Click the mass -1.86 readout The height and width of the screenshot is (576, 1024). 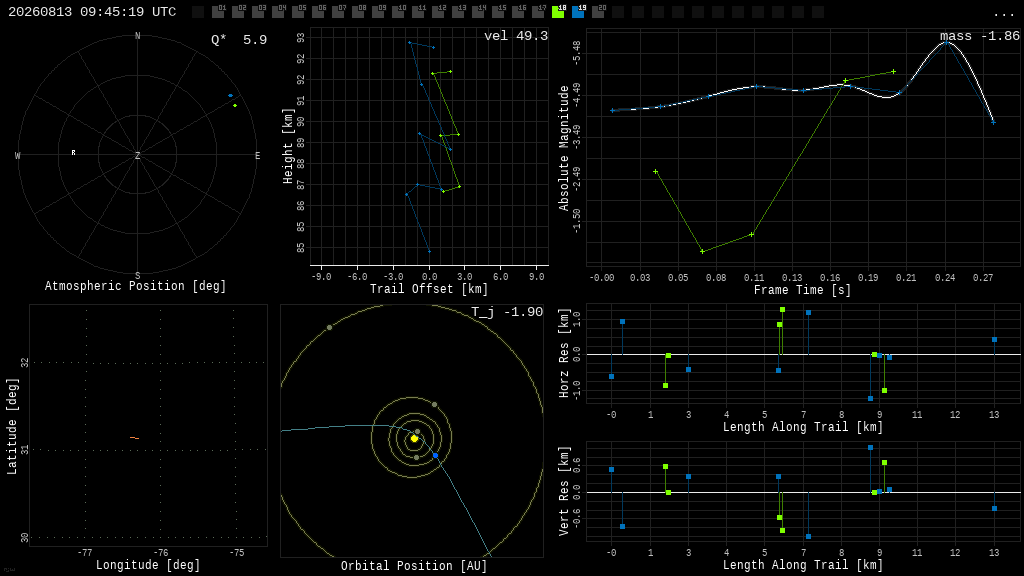point(980,36)
